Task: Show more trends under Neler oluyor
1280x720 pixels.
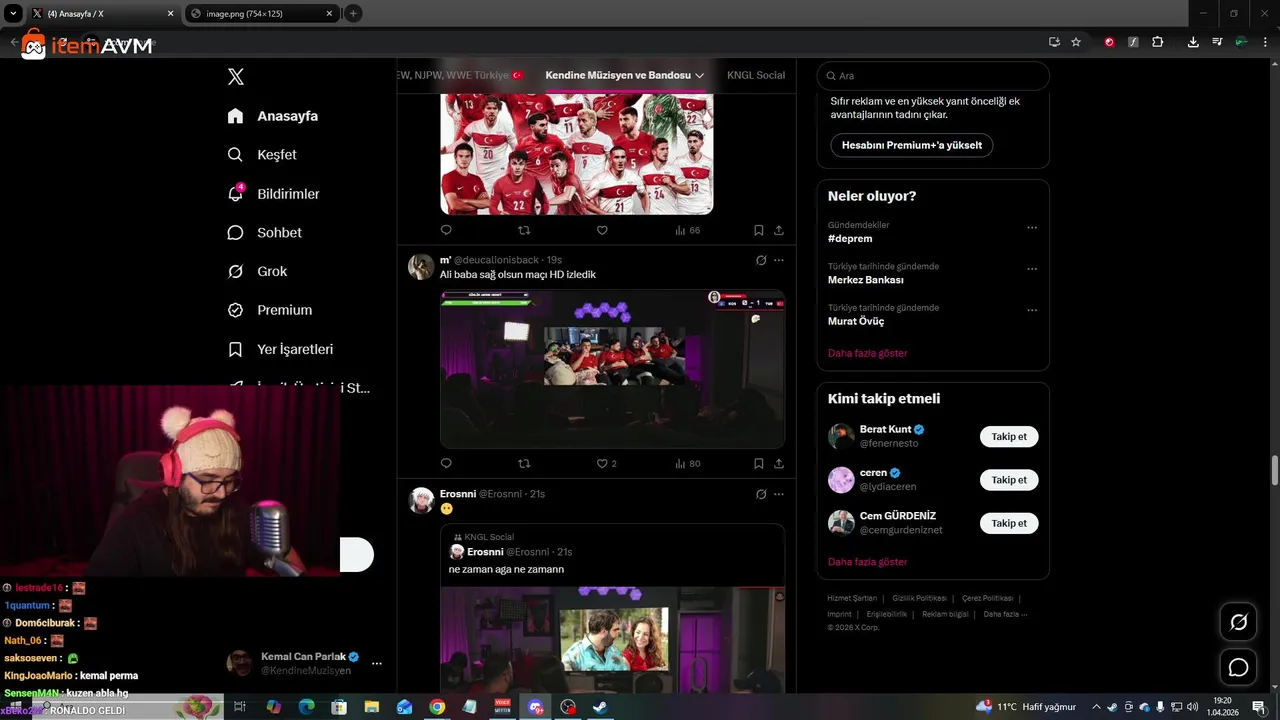Action: pyautogui.click(x=867, y=353)
